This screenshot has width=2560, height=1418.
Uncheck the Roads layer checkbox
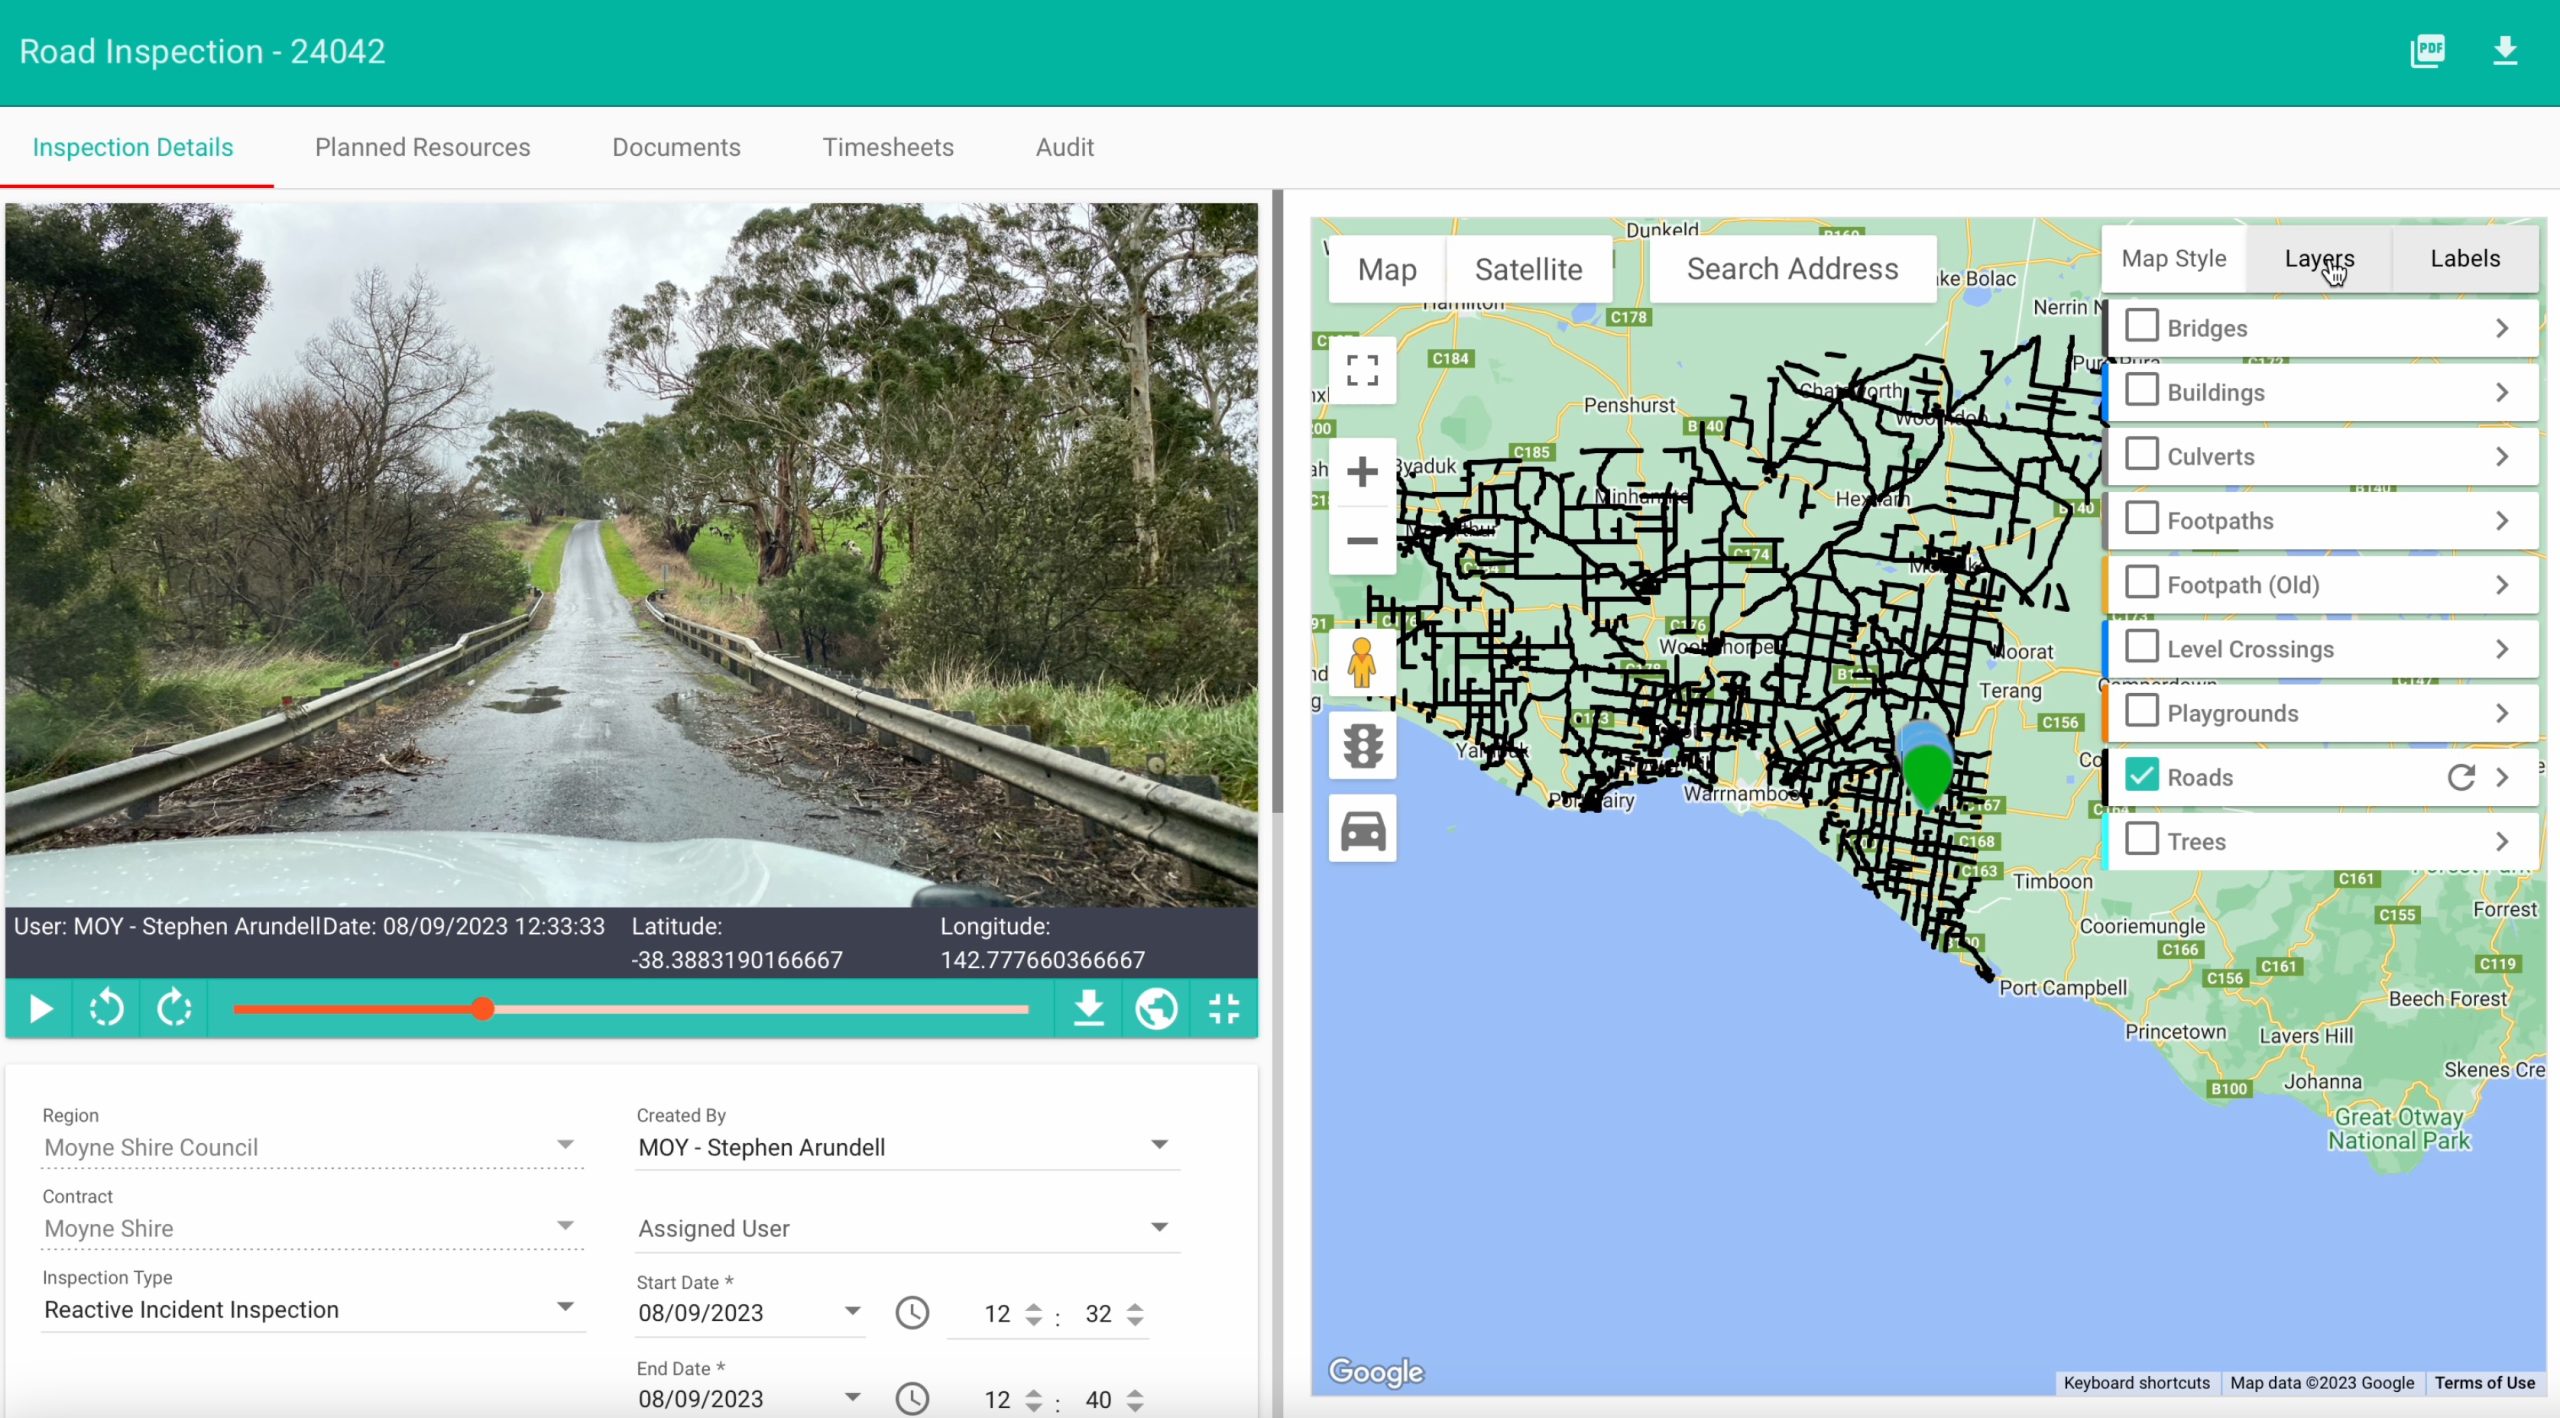coord(2141,775)
